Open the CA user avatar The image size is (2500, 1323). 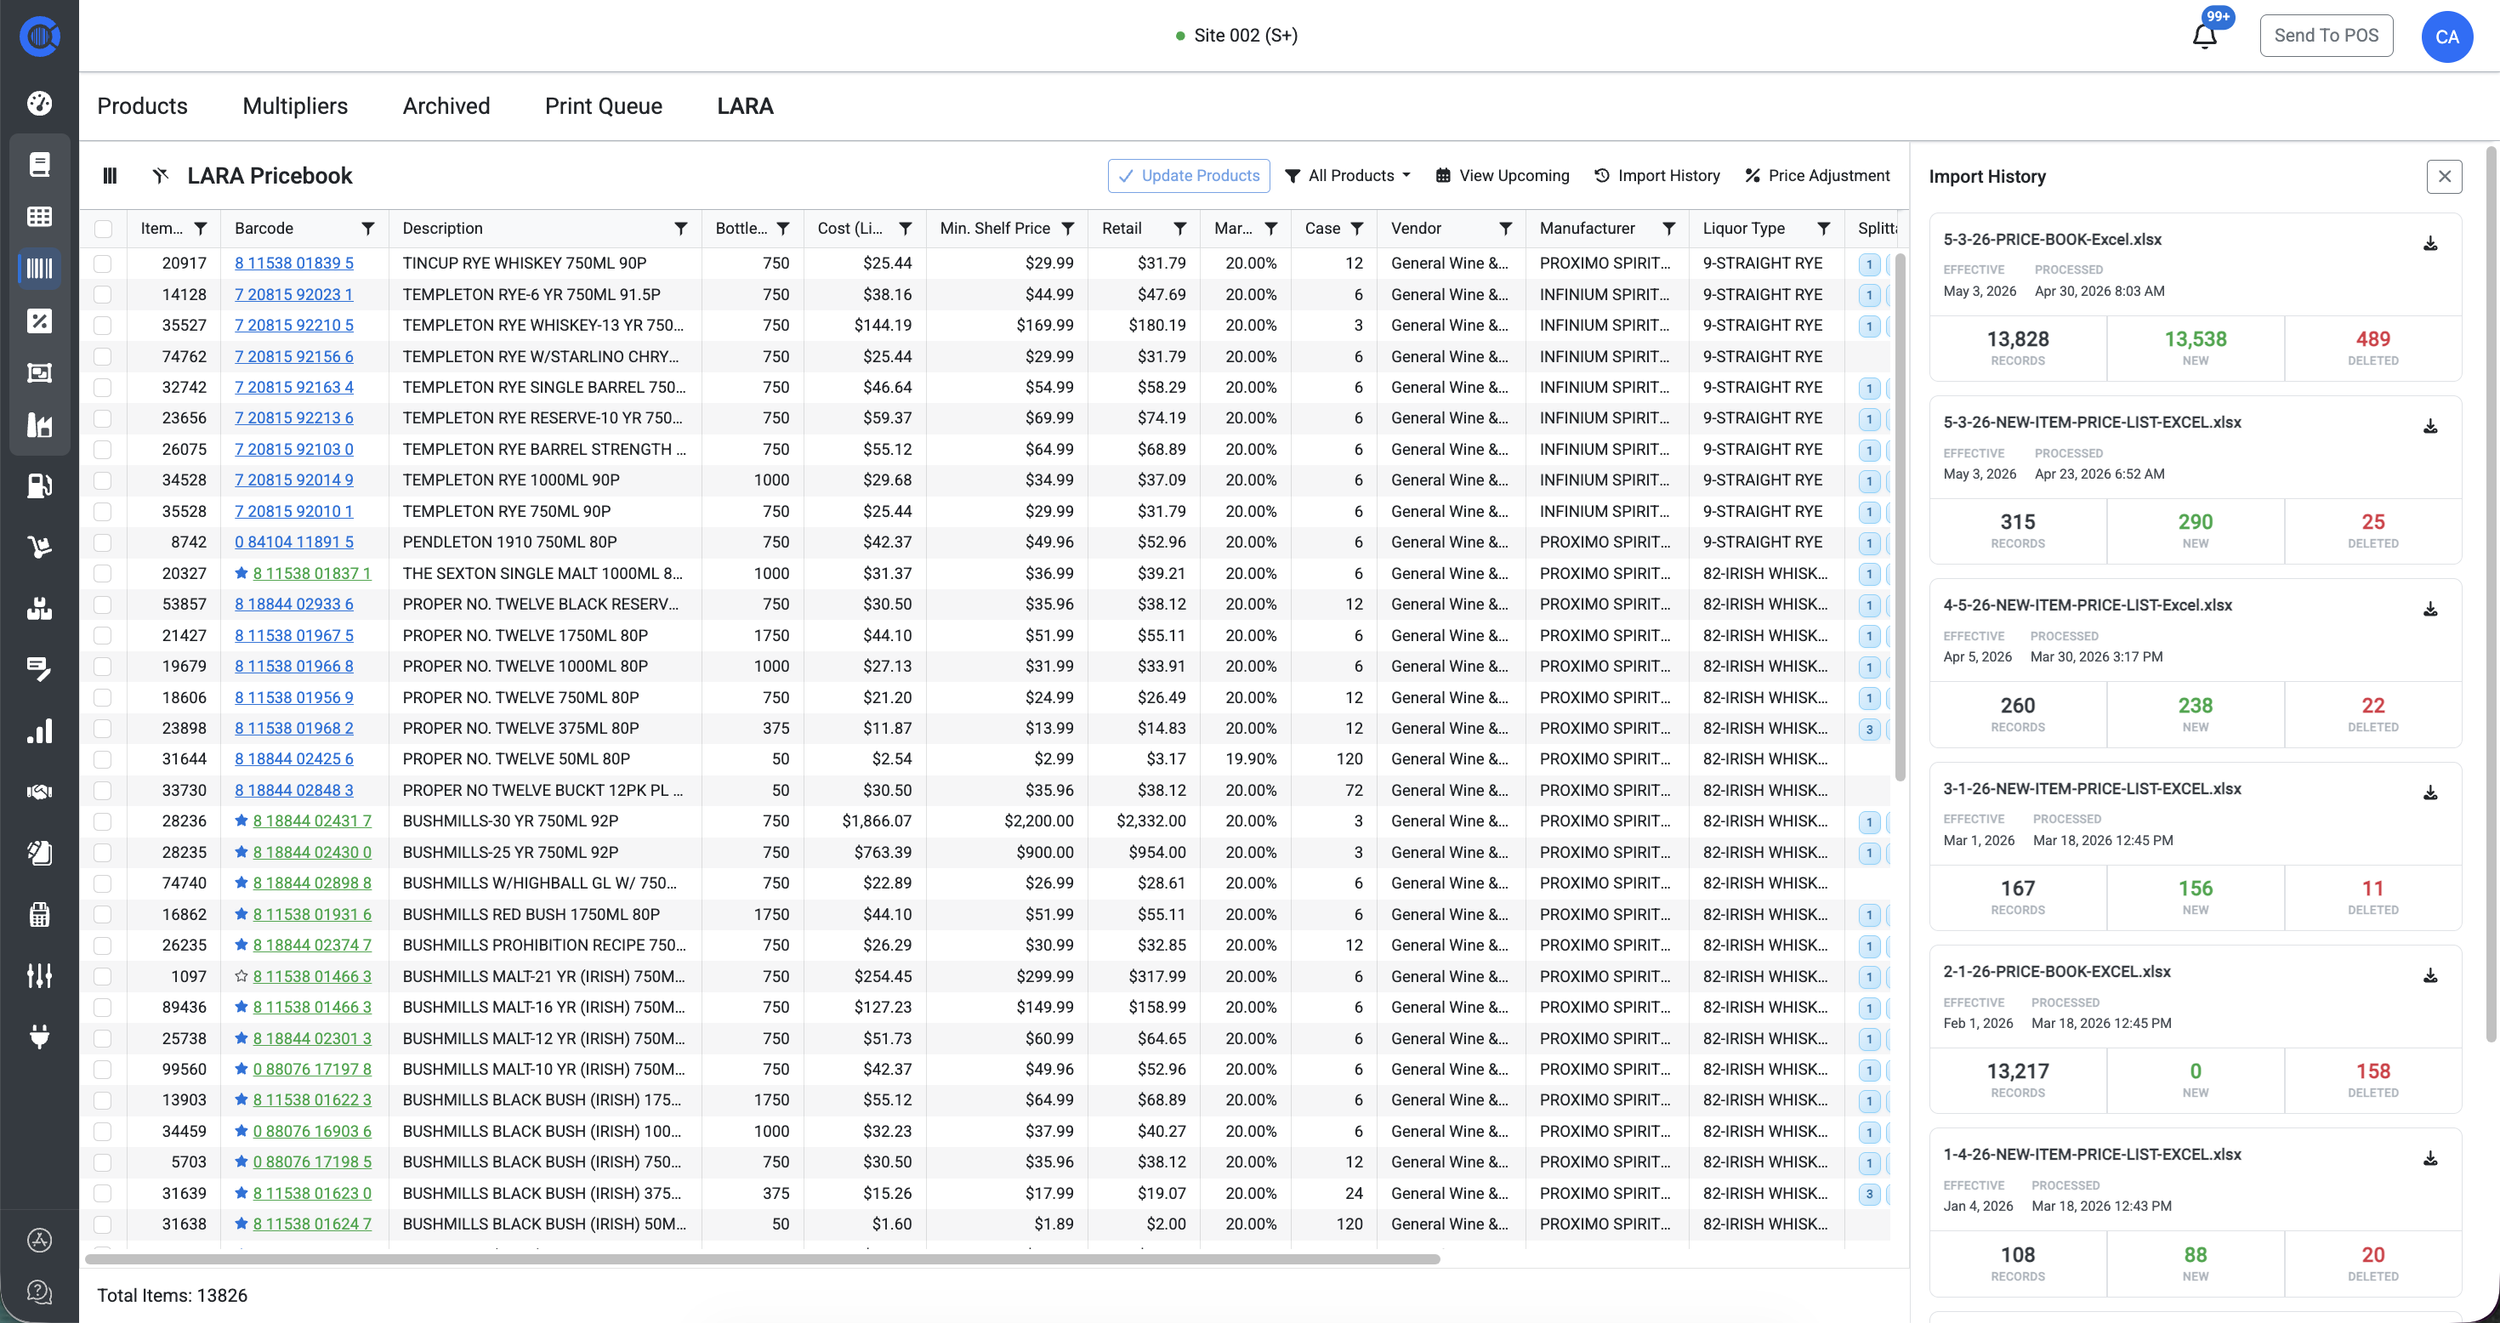(2447, 36)
